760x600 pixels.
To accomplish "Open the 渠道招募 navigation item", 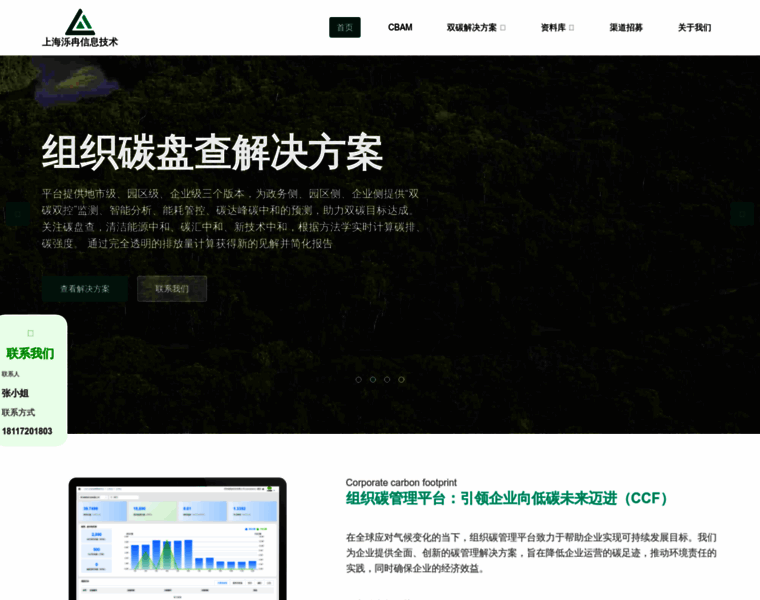I will click(x=626, y=28).
